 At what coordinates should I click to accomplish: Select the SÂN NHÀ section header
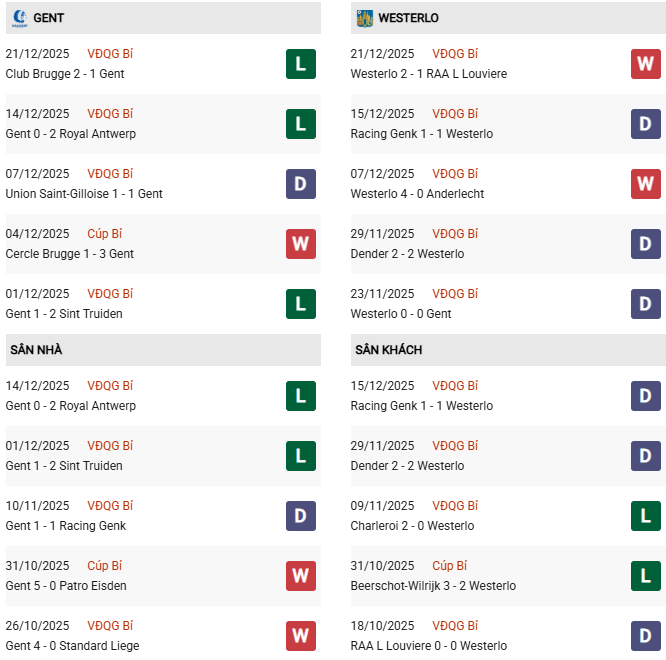[37, 350]
